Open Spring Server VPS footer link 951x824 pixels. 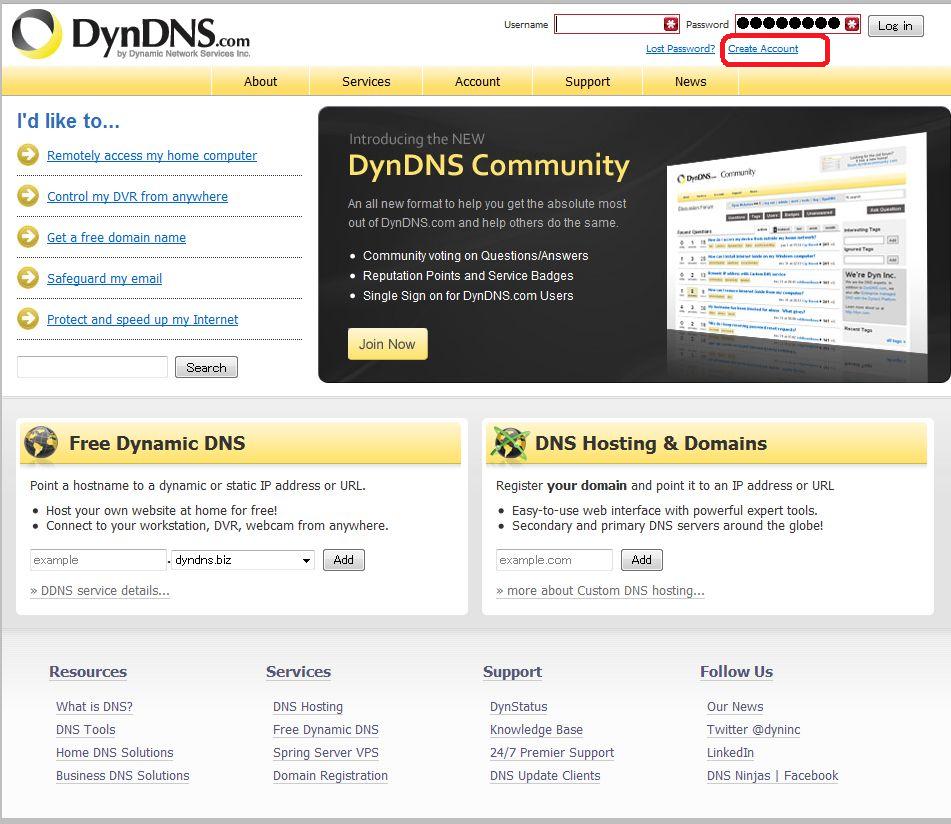click(326, 752)
